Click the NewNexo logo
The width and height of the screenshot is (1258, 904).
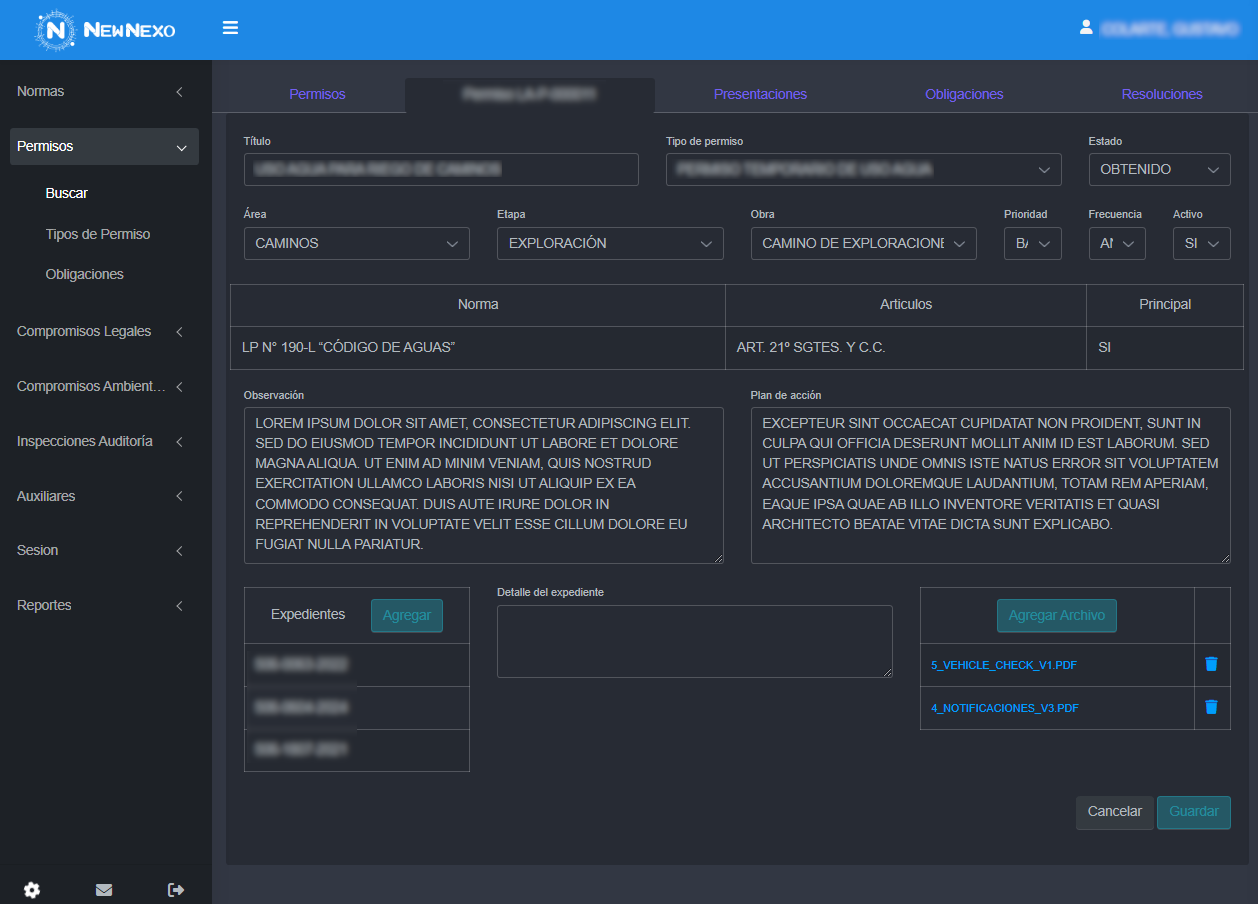(106, 30)
